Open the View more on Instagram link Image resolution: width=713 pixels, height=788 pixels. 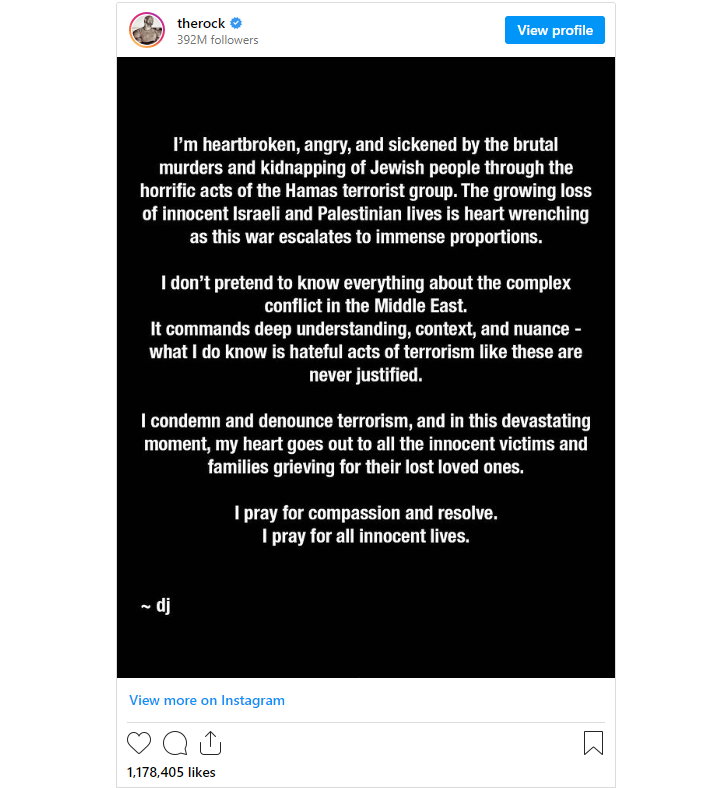click(207, 700)
